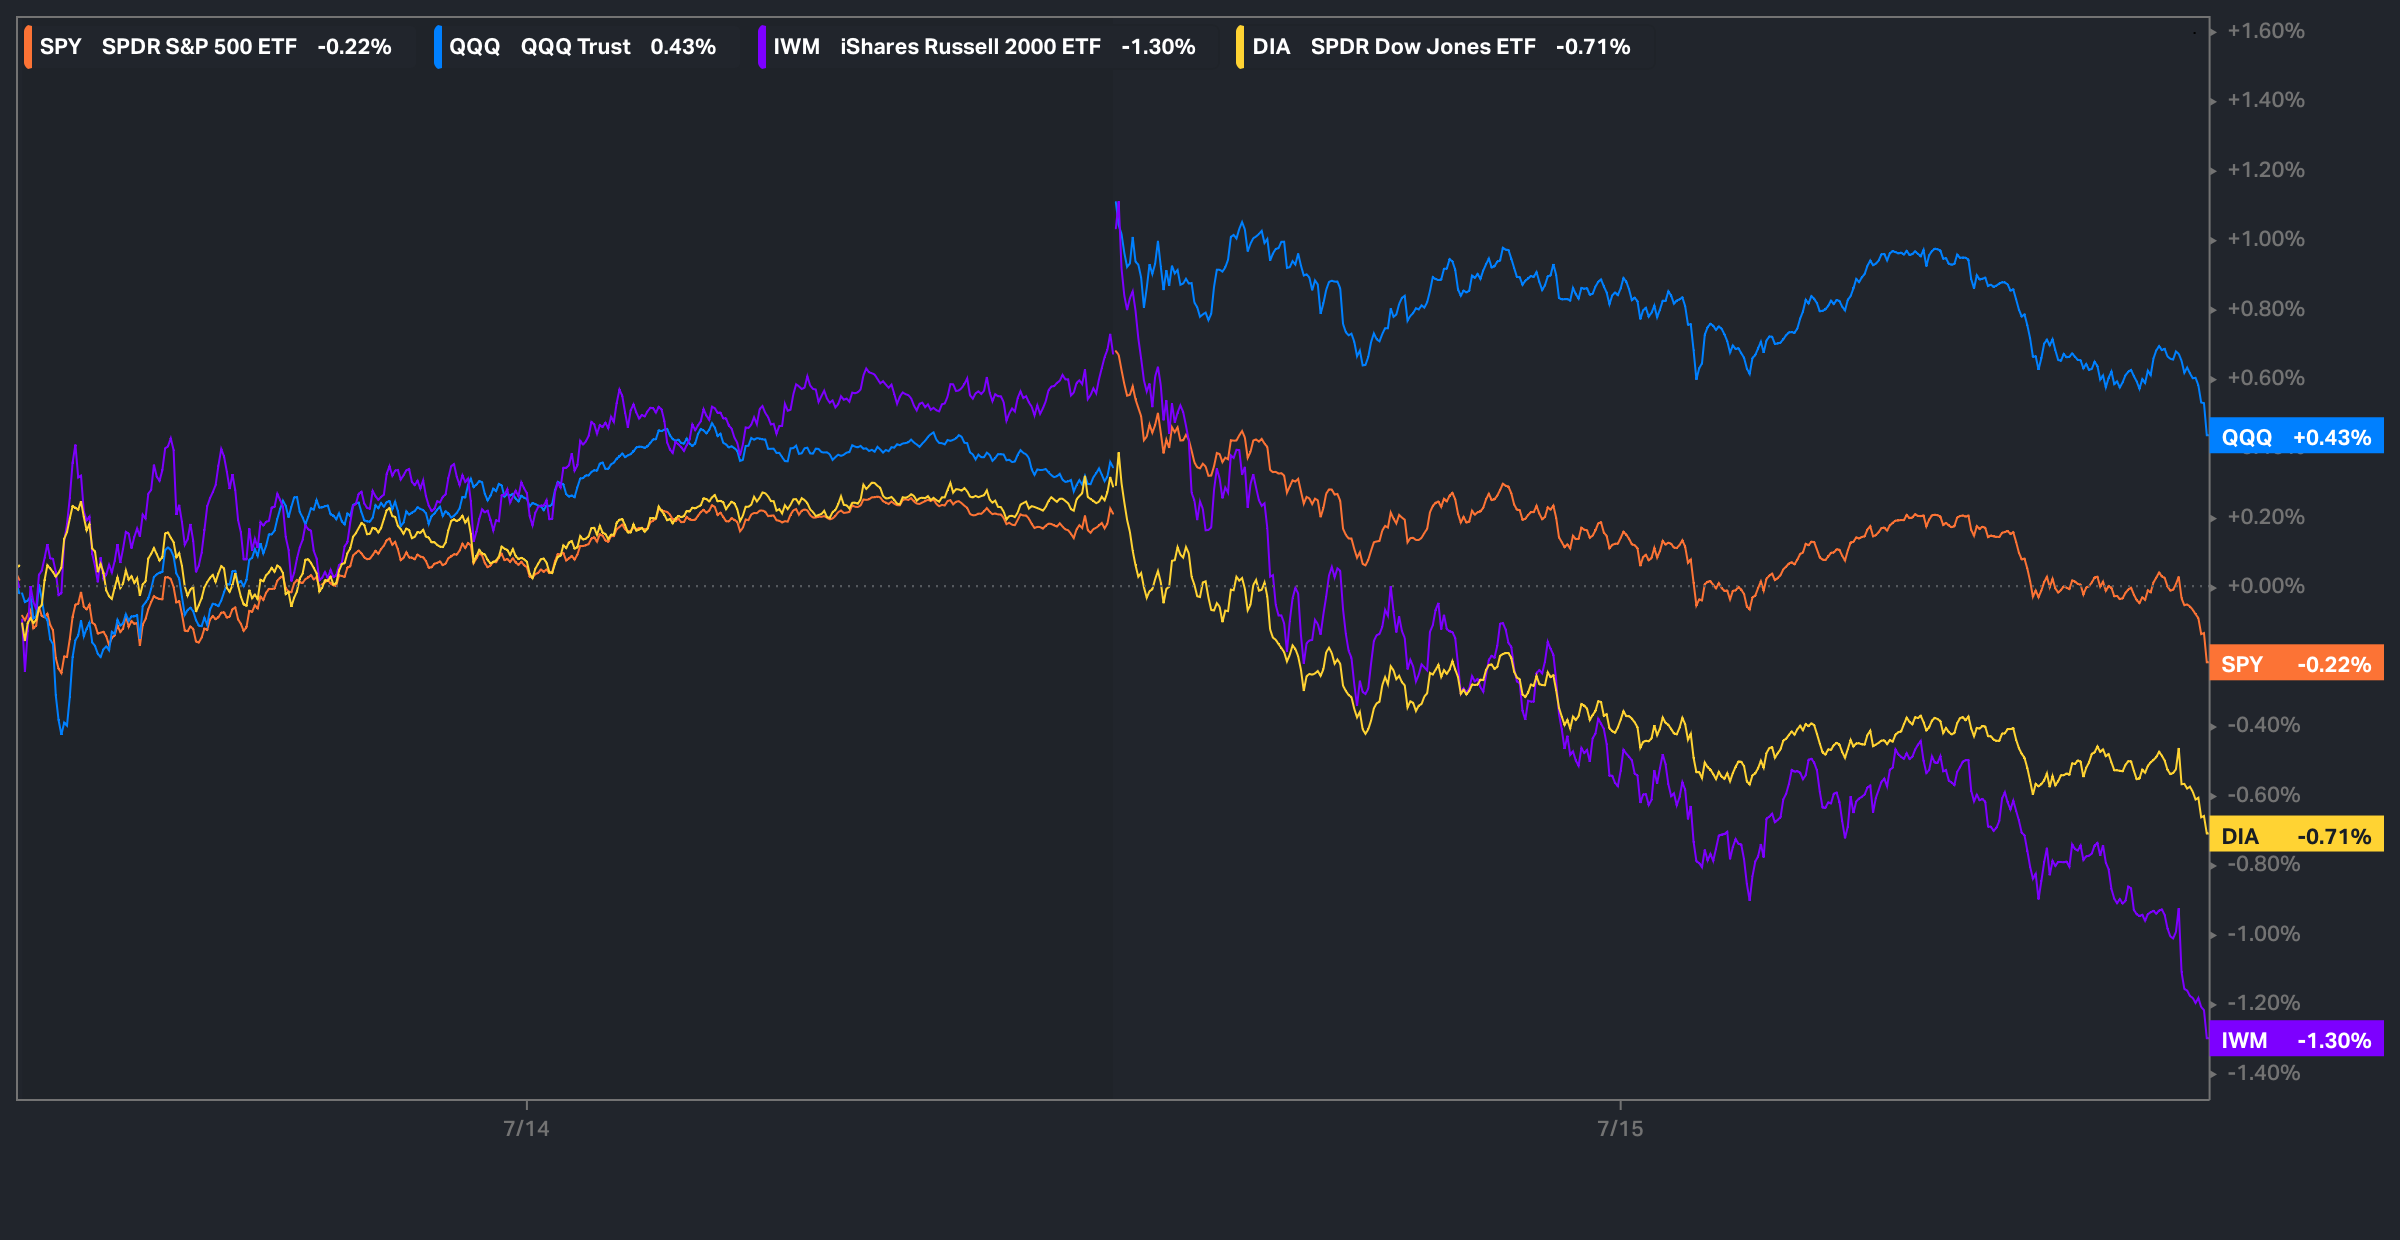
Task: Click the yellow color bar beside DIA legend
Action: point(1240,47)
